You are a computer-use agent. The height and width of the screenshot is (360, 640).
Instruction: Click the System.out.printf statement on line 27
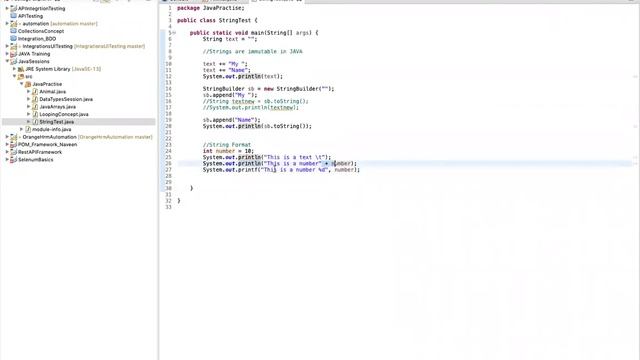(x=281, y=170)
